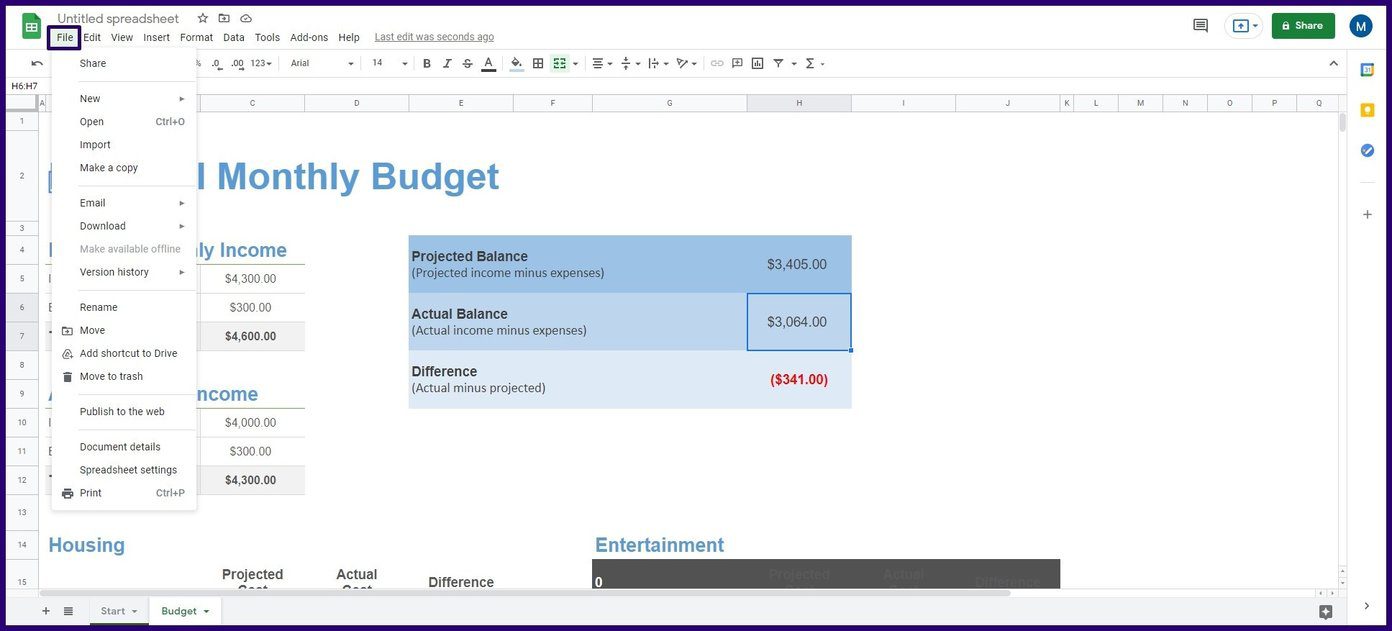Switch to the Start sheet tab

(119, 611)
